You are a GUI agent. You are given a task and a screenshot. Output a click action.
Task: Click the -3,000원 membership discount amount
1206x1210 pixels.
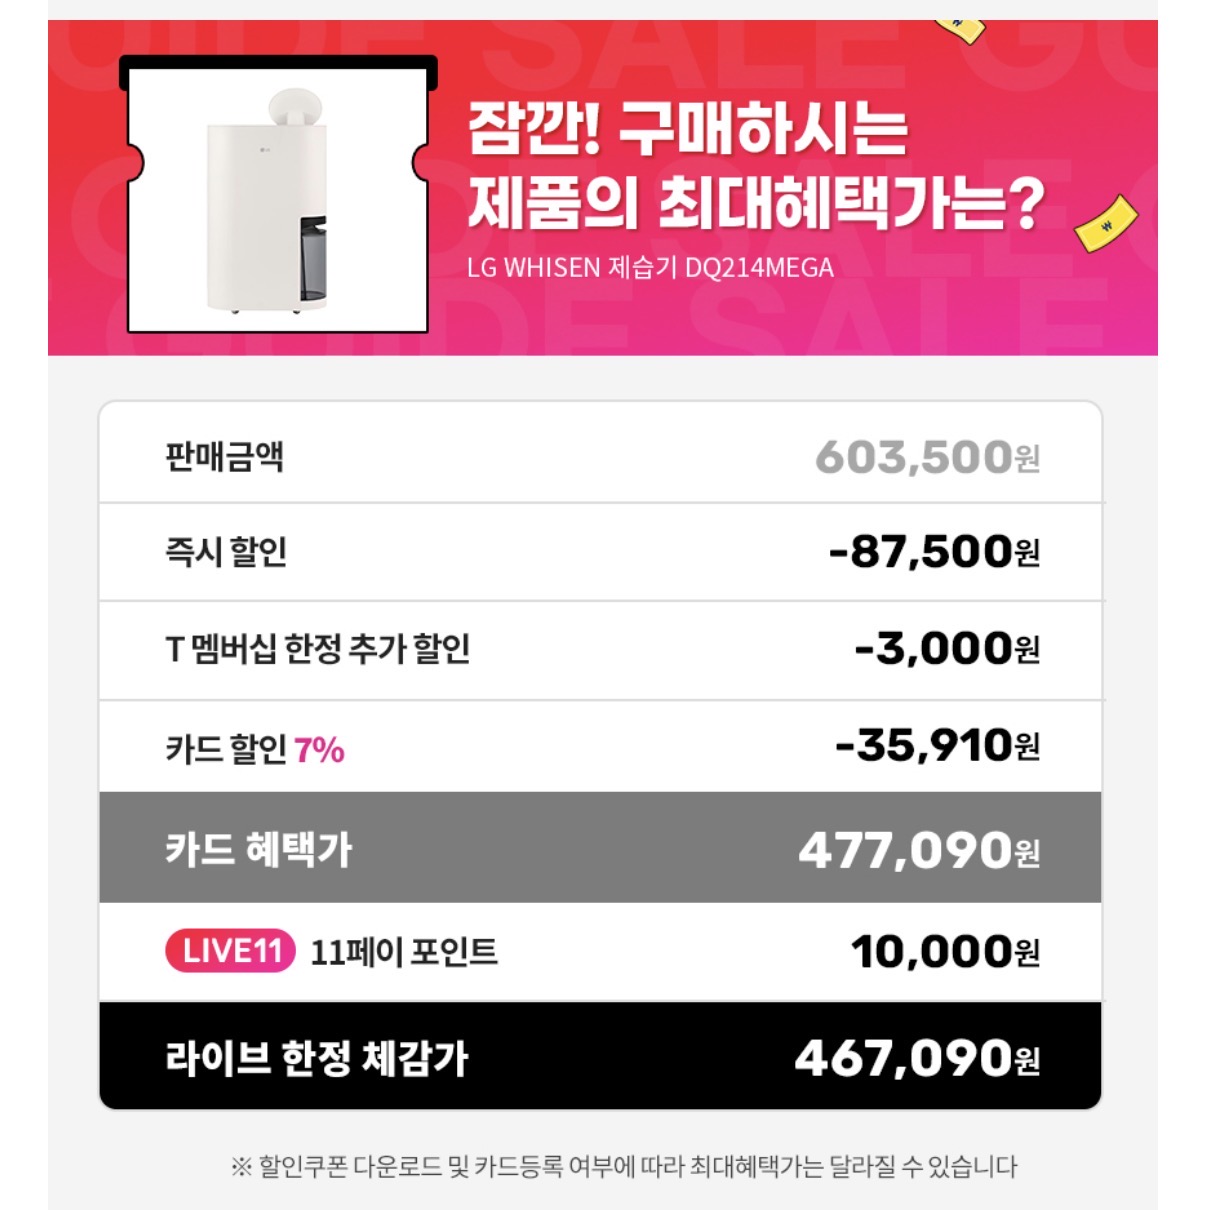click(946, 649)
